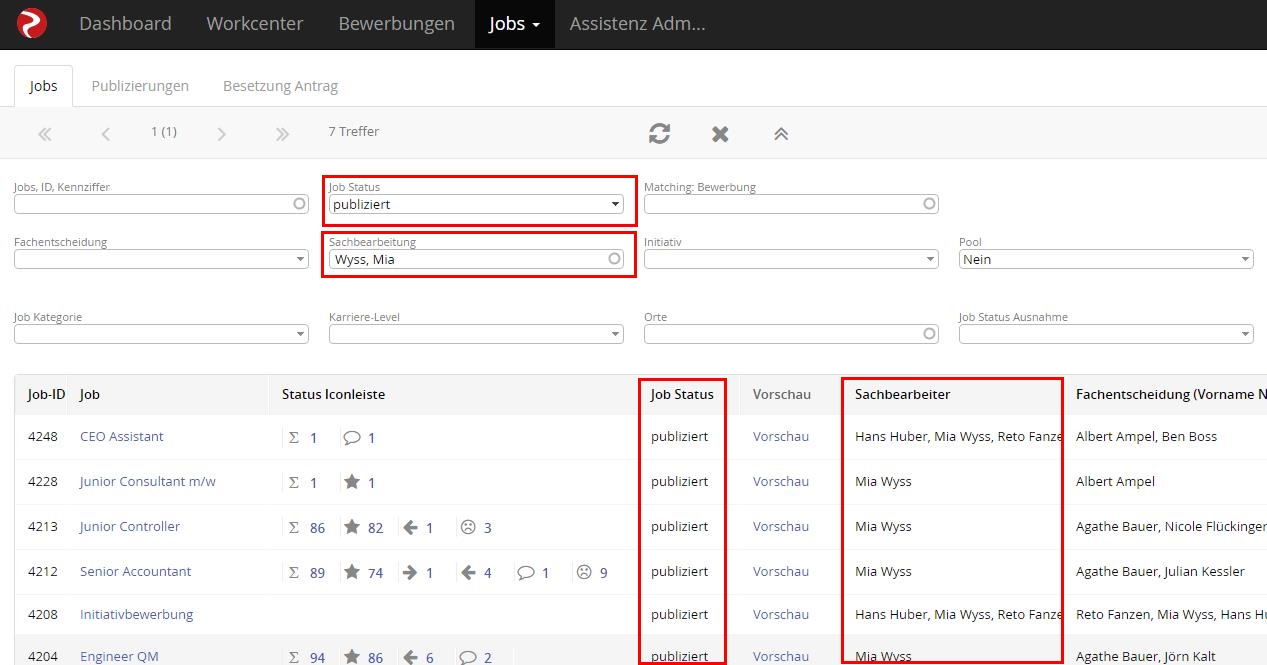Click the '7 Treffer' result count
The image size is (1267, 665).
tap(354, 131)
